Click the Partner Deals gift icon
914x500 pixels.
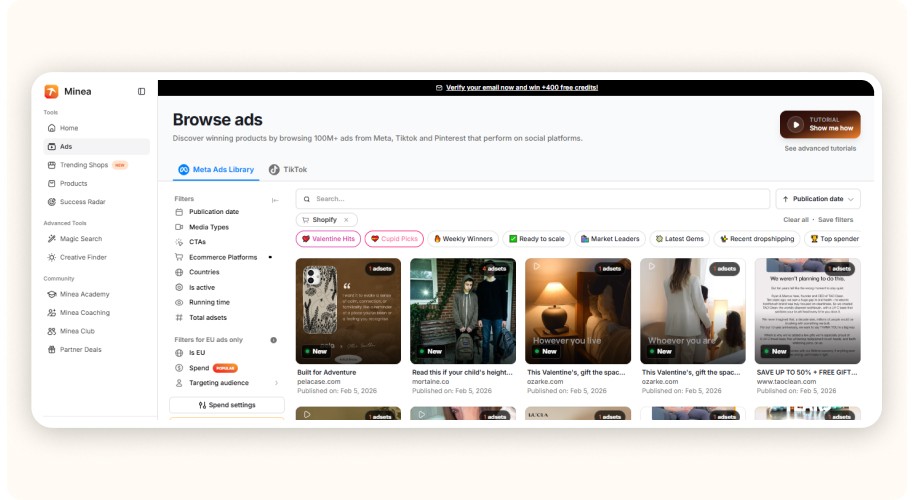(x=51, y=350)
